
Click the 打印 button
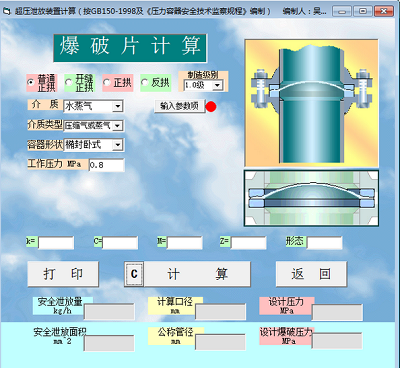click(x=63, y=274)
